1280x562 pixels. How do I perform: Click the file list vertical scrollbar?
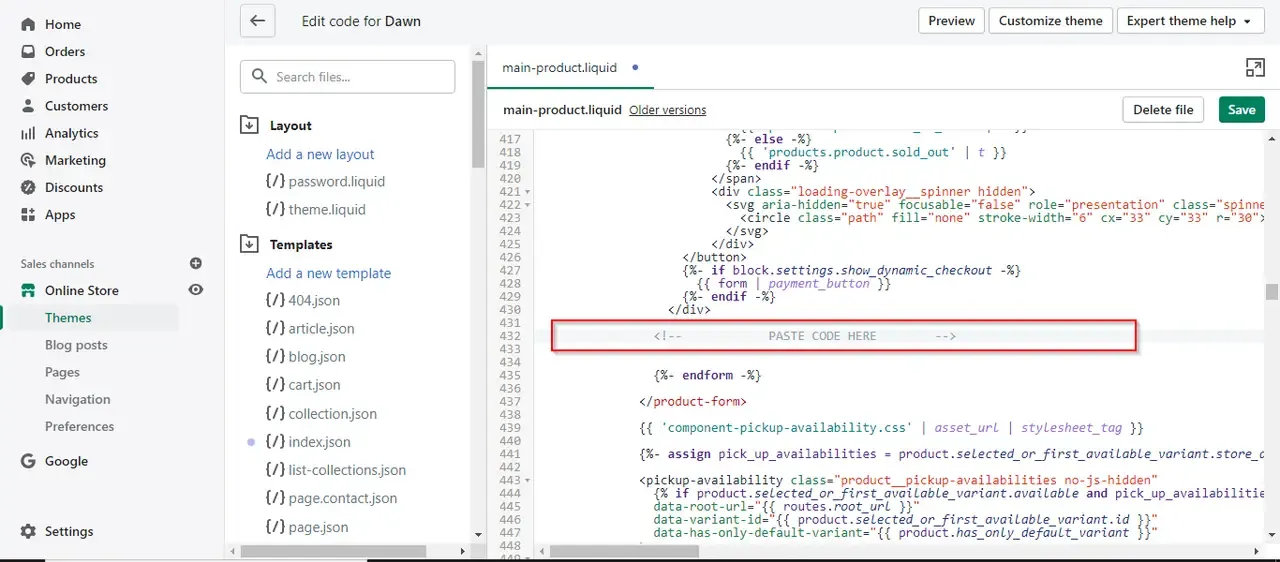[478, 112]
